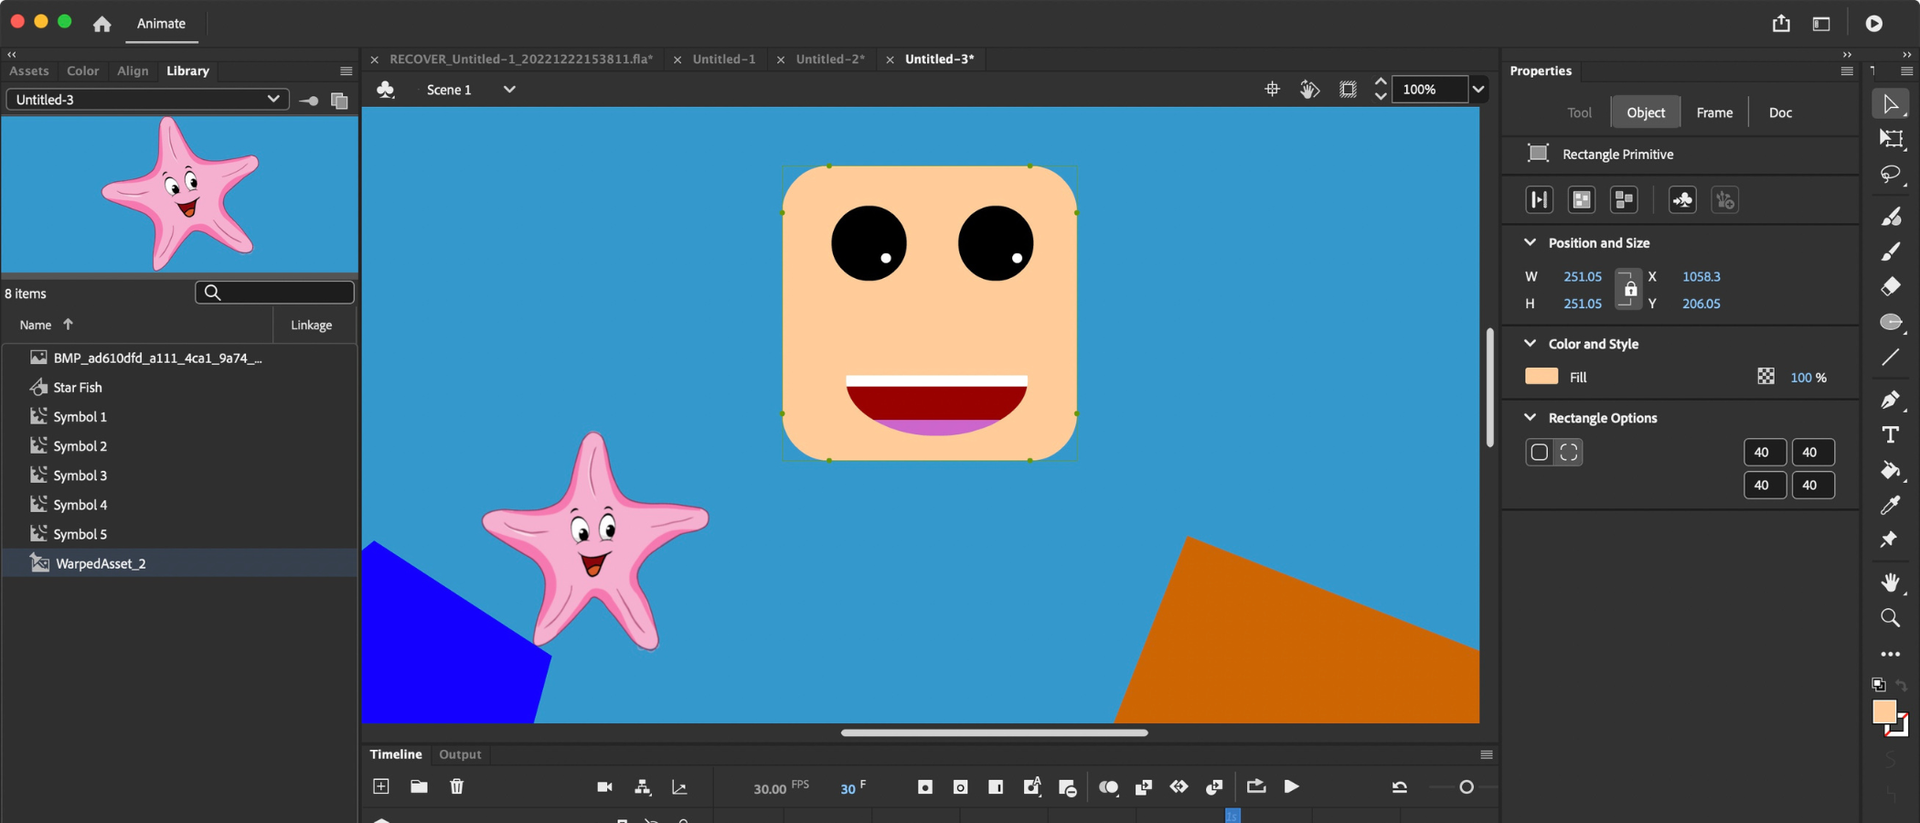Click the library search field
Screen dimensions: 1920x823
(x=275, y=292)
